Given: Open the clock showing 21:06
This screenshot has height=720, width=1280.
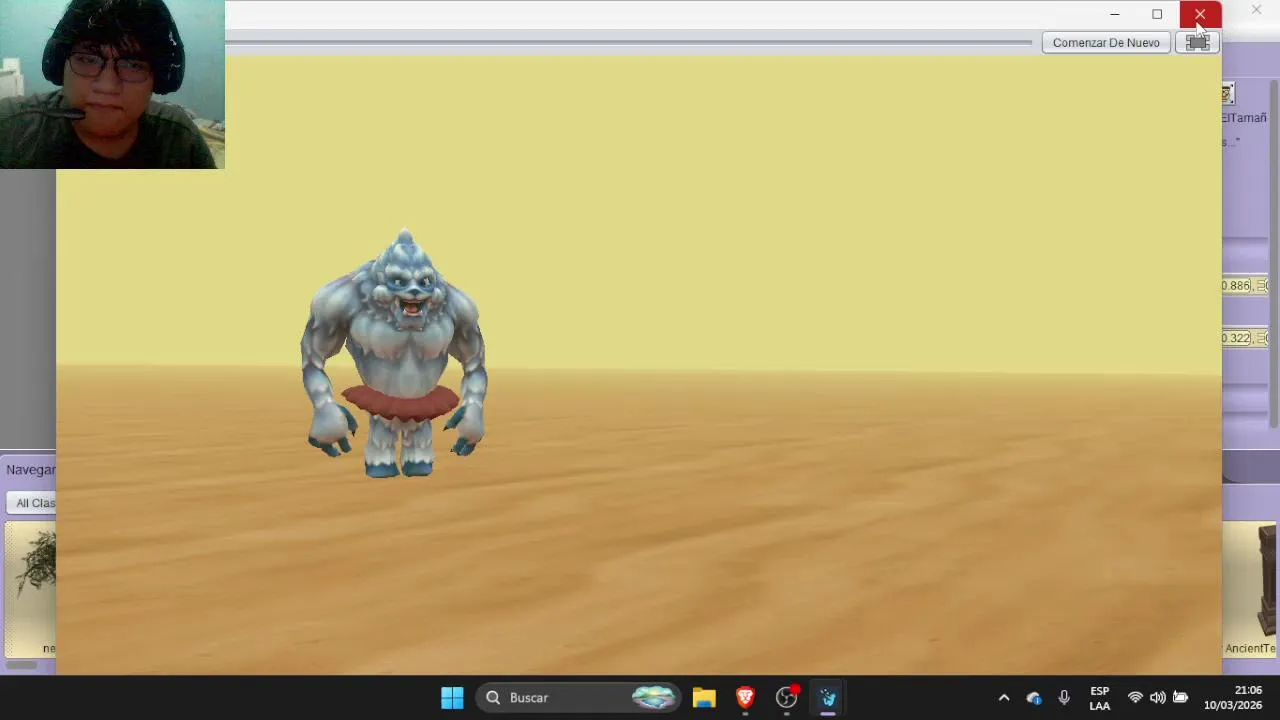Looking at the screenshot, I should [x=1233, y=698].
